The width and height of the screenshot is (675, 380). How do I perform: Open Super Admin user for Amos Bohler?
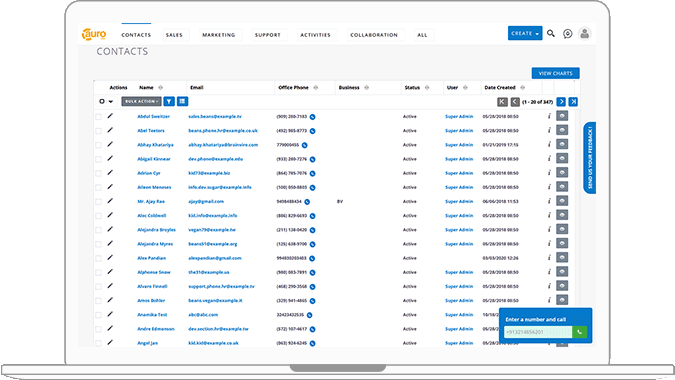pyautogui.click(x=459, y=300)
